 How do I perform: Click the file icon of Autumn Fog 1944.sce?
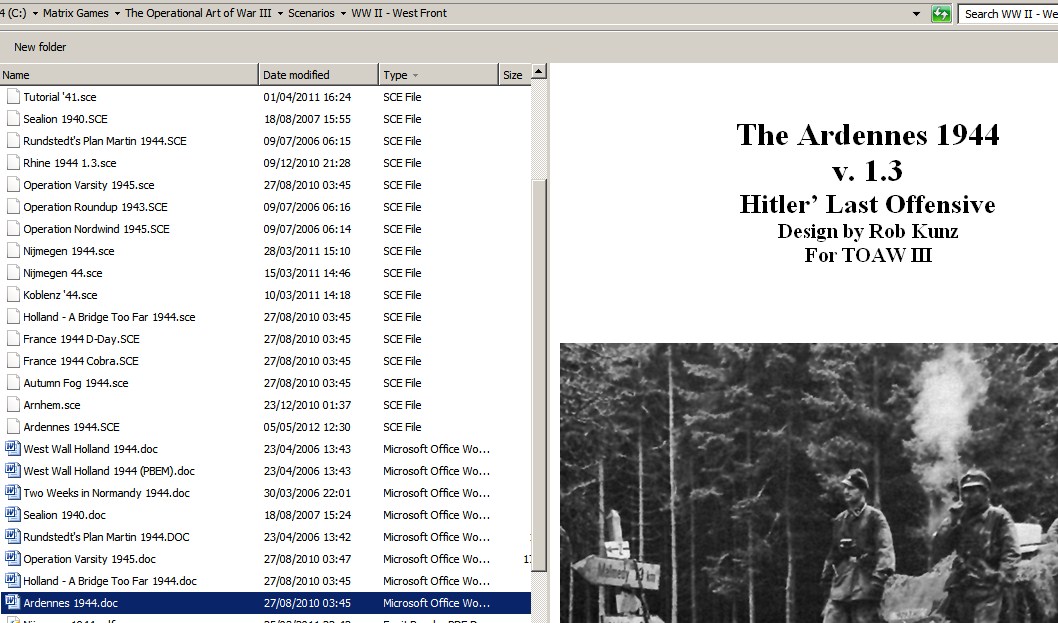tap(13, 383)
